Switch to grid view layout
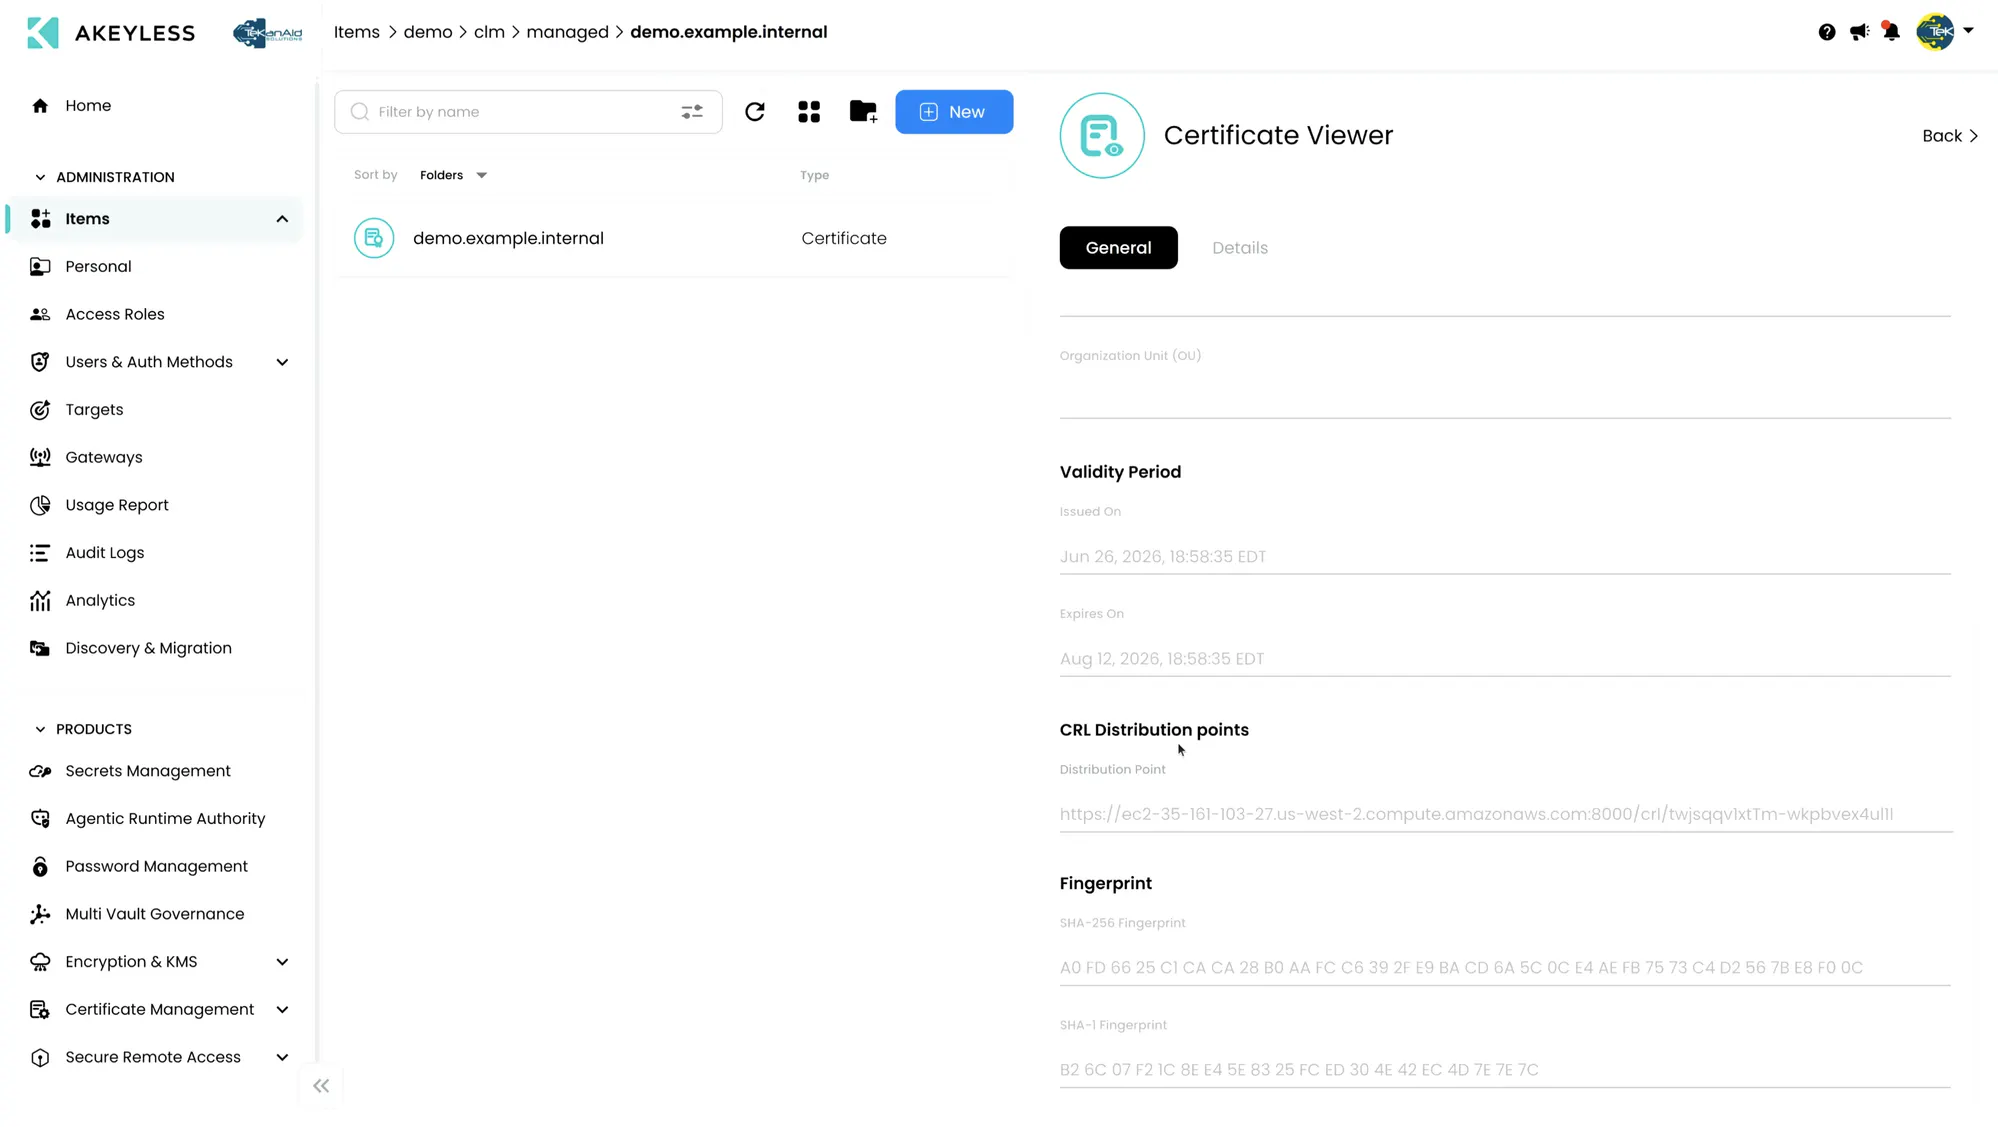 [809, 112]
